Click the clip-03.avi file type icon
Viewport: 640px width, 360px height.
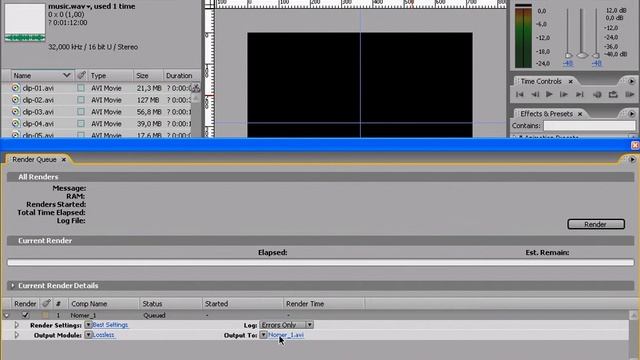click(16, 111)
